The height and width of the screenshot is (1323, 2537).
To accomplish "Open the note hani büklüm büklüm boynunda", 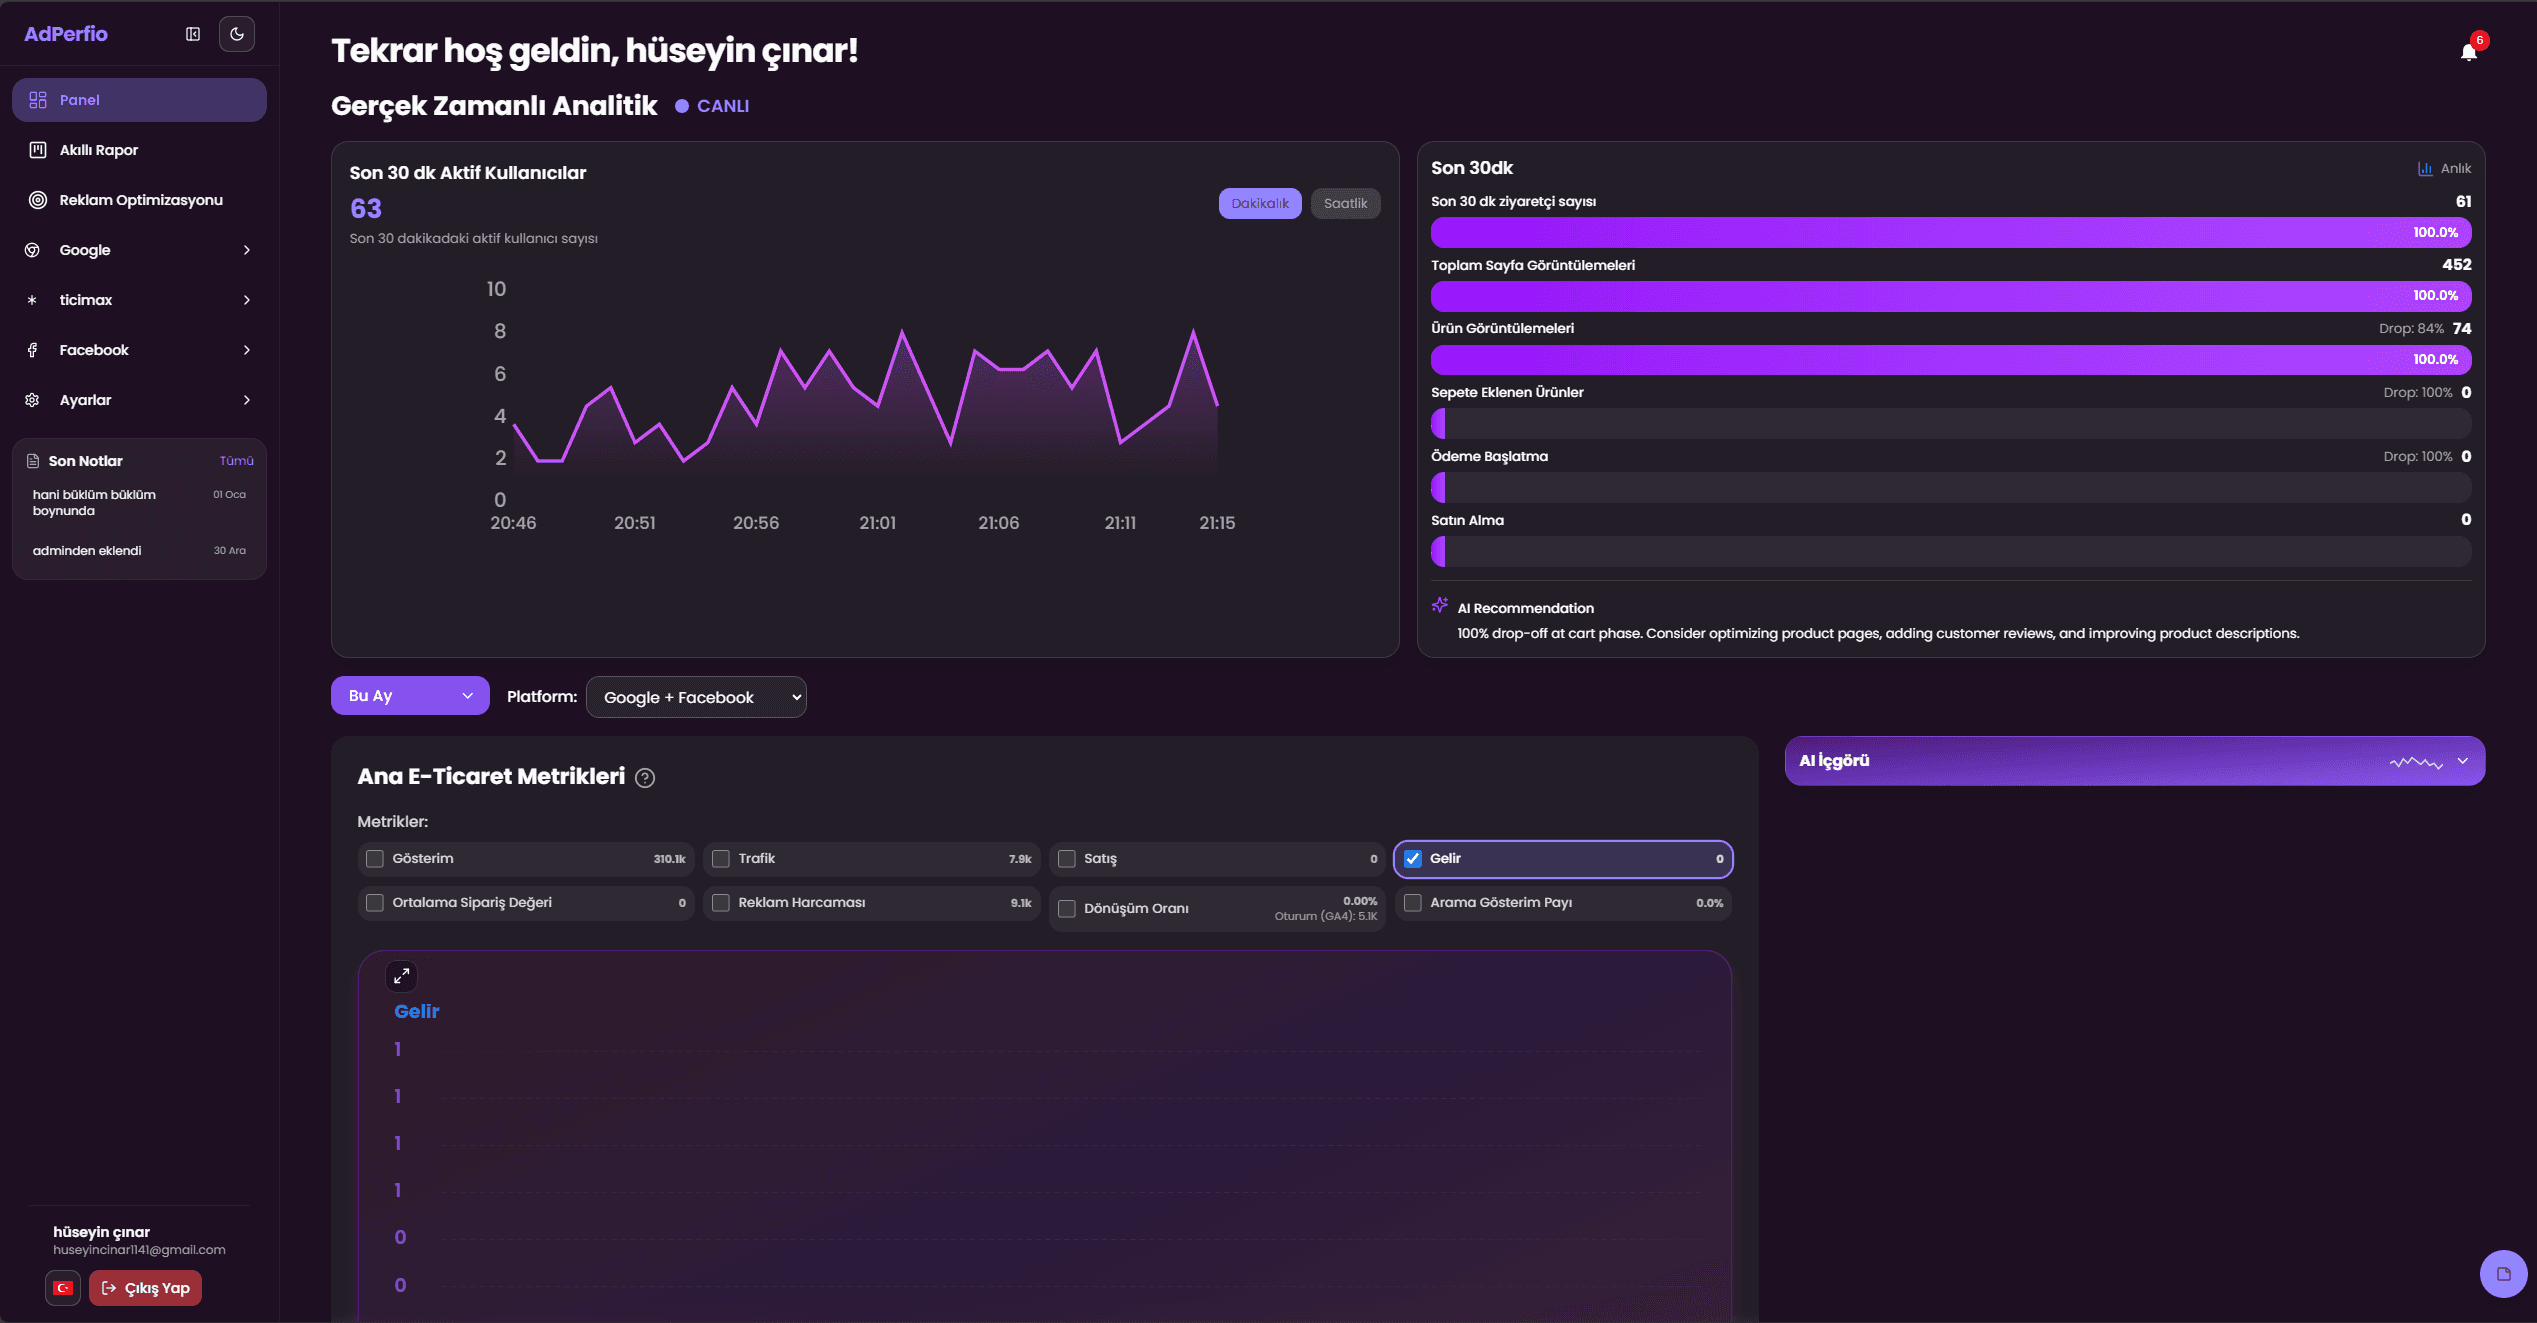I will coord(95,502).
